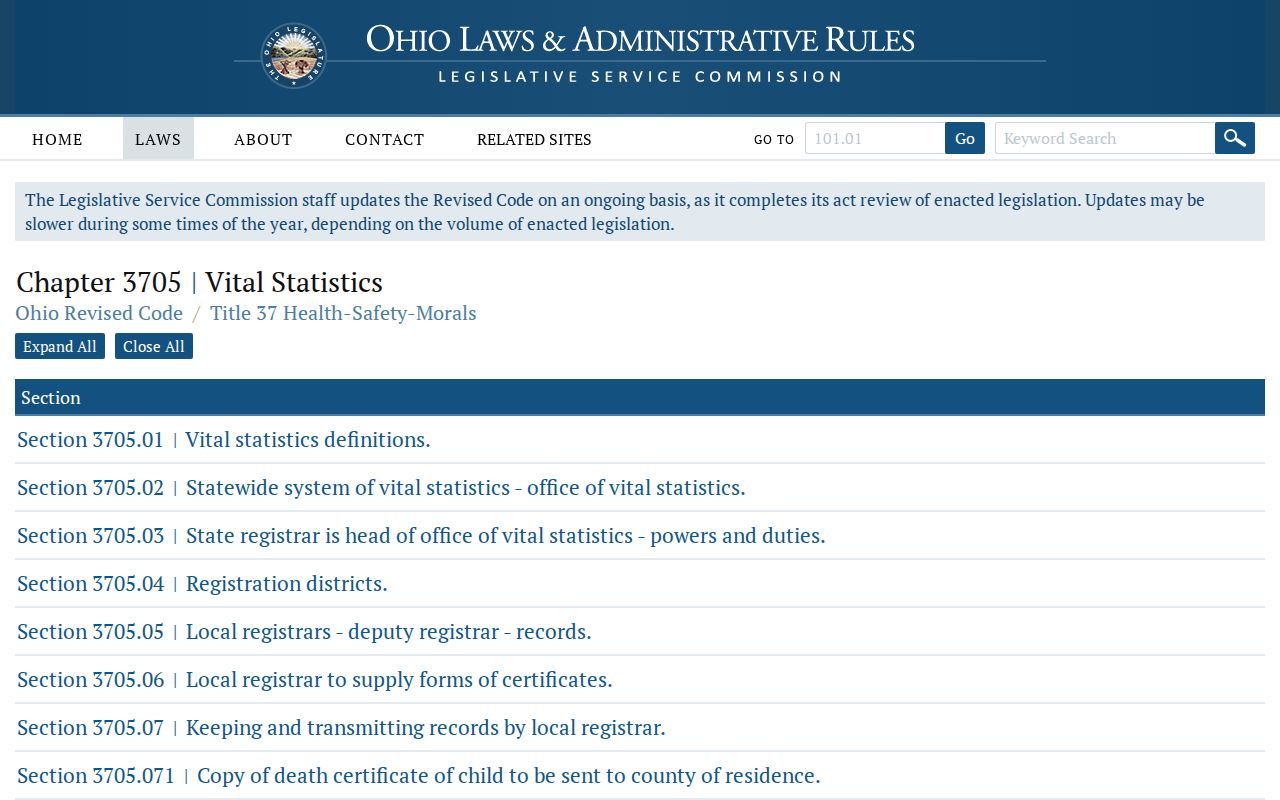1280x800 pixels.
Task: Expand Section 3705.02 Statewide system row
Action: [640, 487]
